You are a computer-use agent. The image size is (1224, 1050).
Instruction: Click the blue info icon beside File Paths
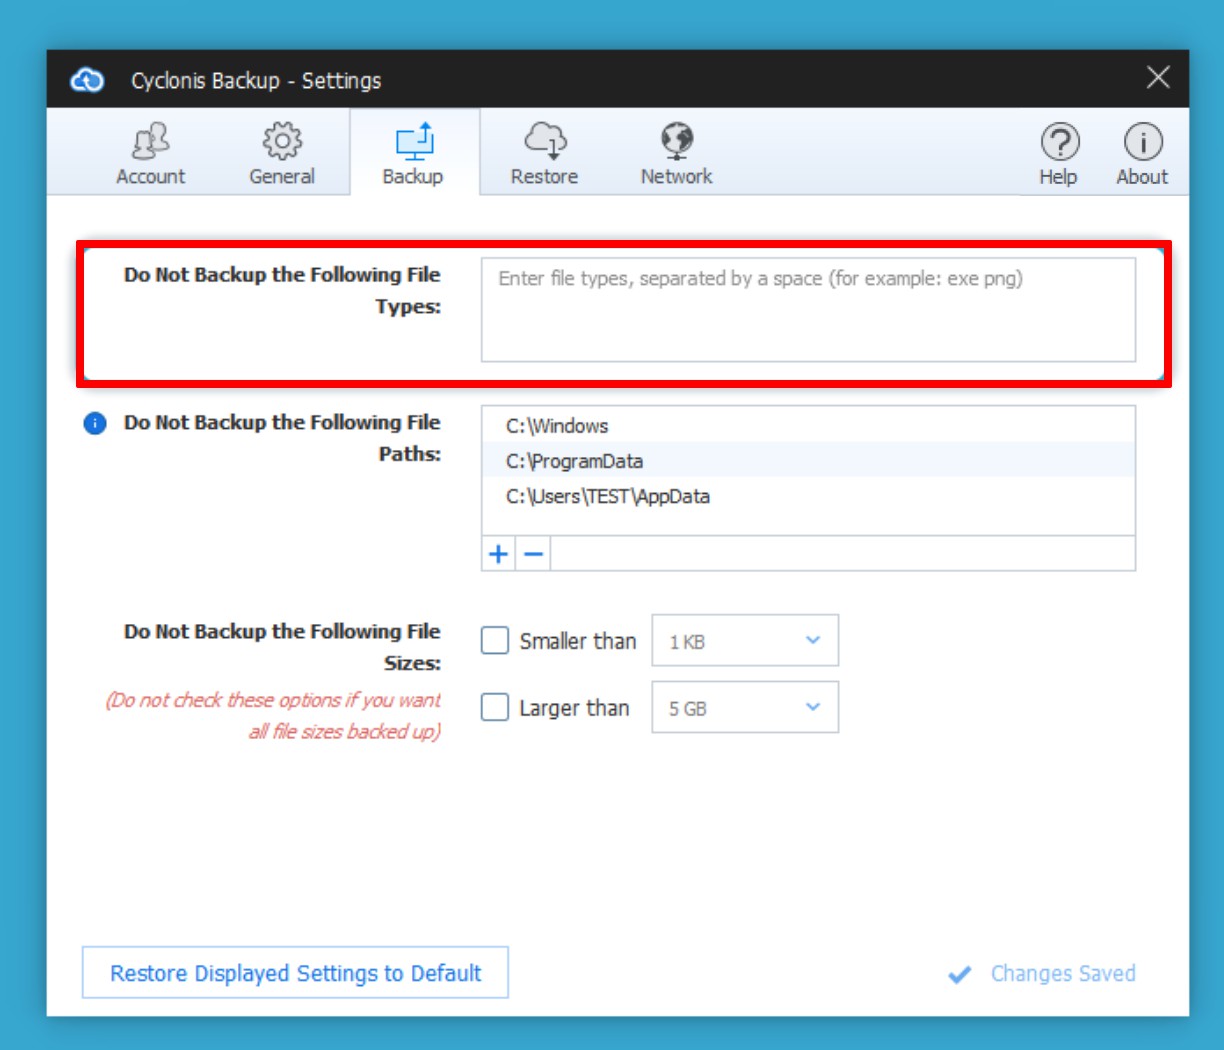pyautogui.click(x=95, y=424)
